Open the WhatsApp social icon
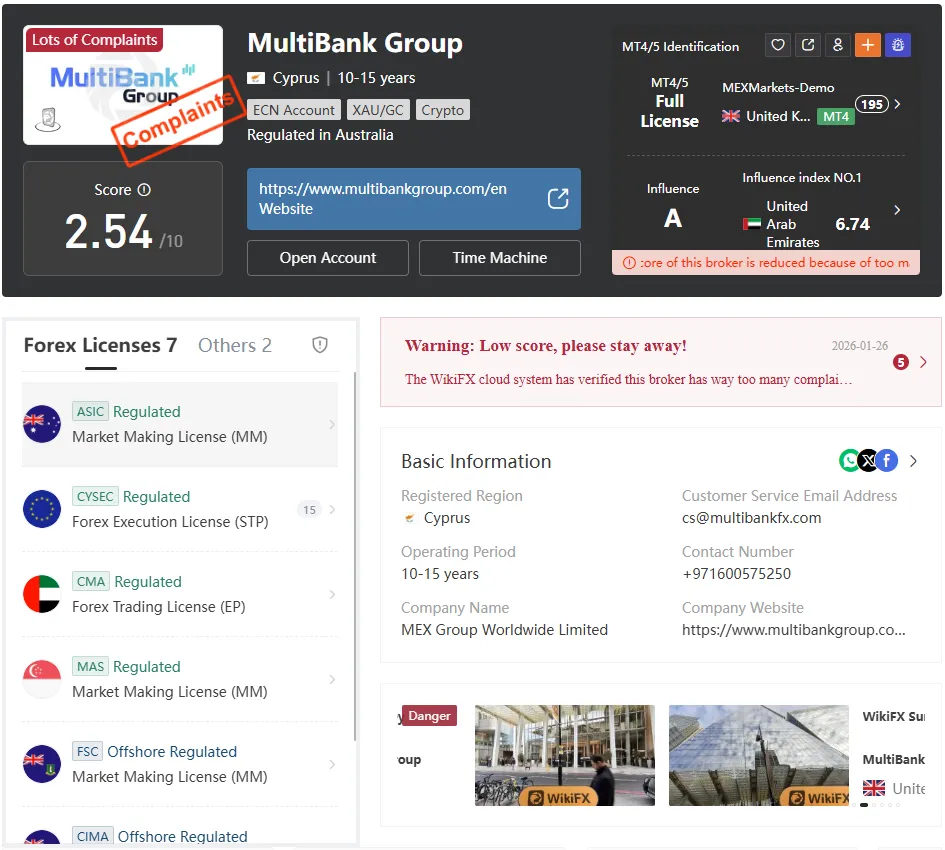 pyautogui.click(x=849, y=461)
